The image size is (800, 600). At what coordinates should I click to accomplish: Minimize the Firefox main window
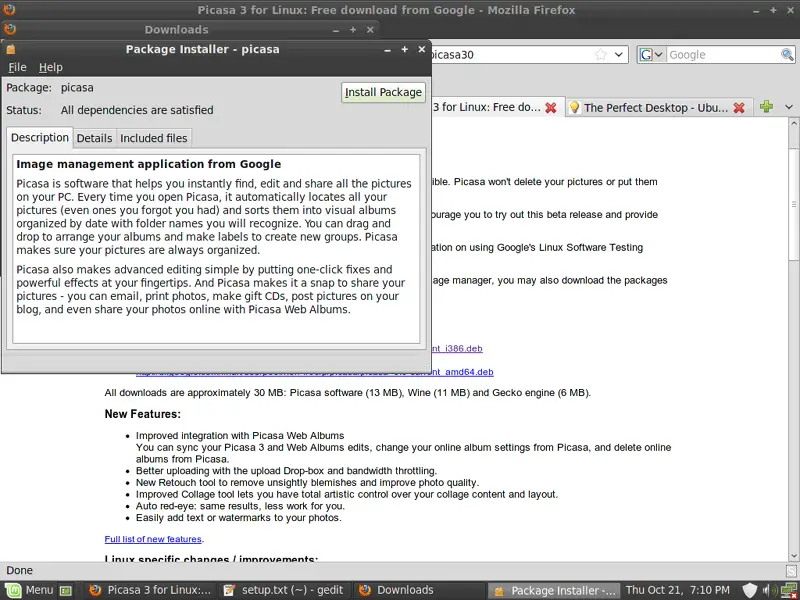coord(756,10)
